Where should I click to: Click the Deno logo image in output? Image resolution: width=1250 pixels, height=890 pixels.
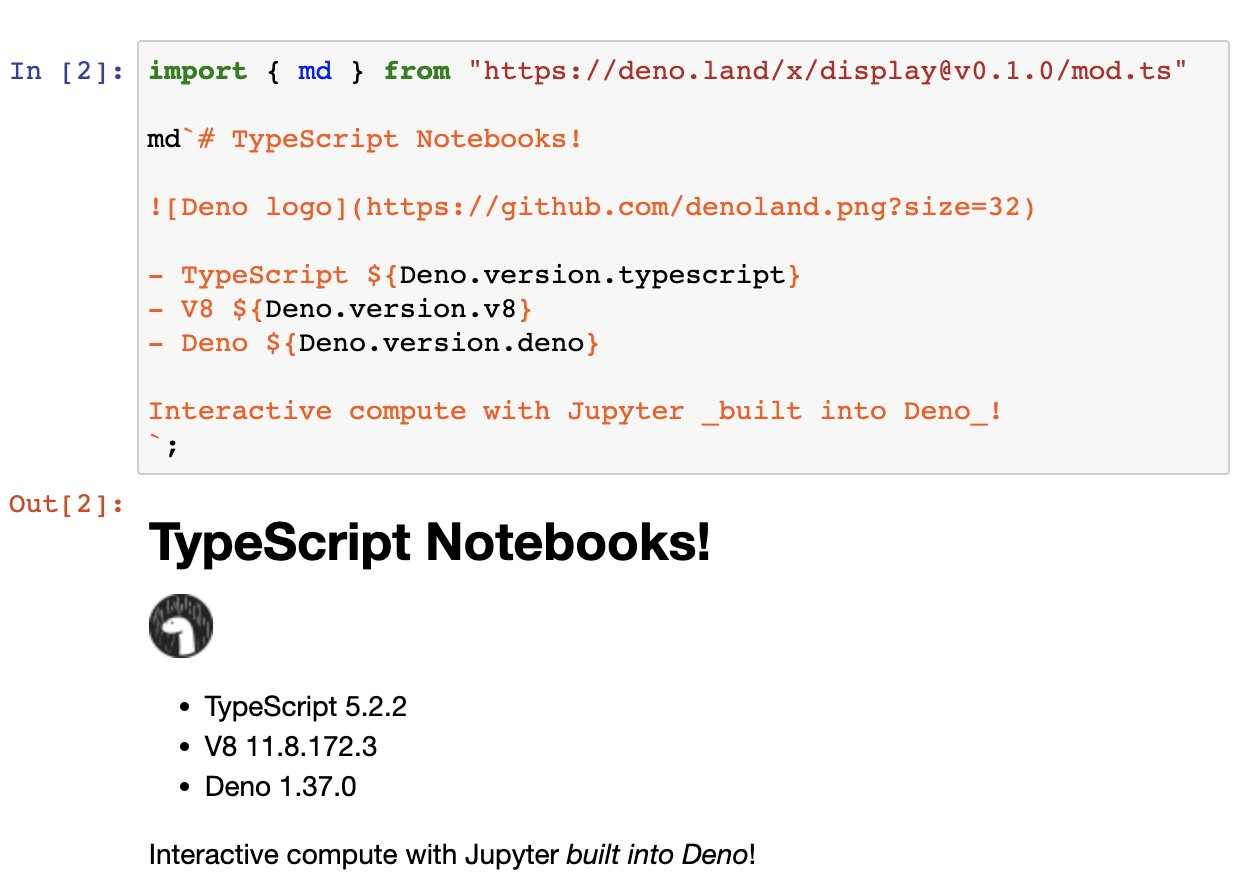click(x=181, y=626)
